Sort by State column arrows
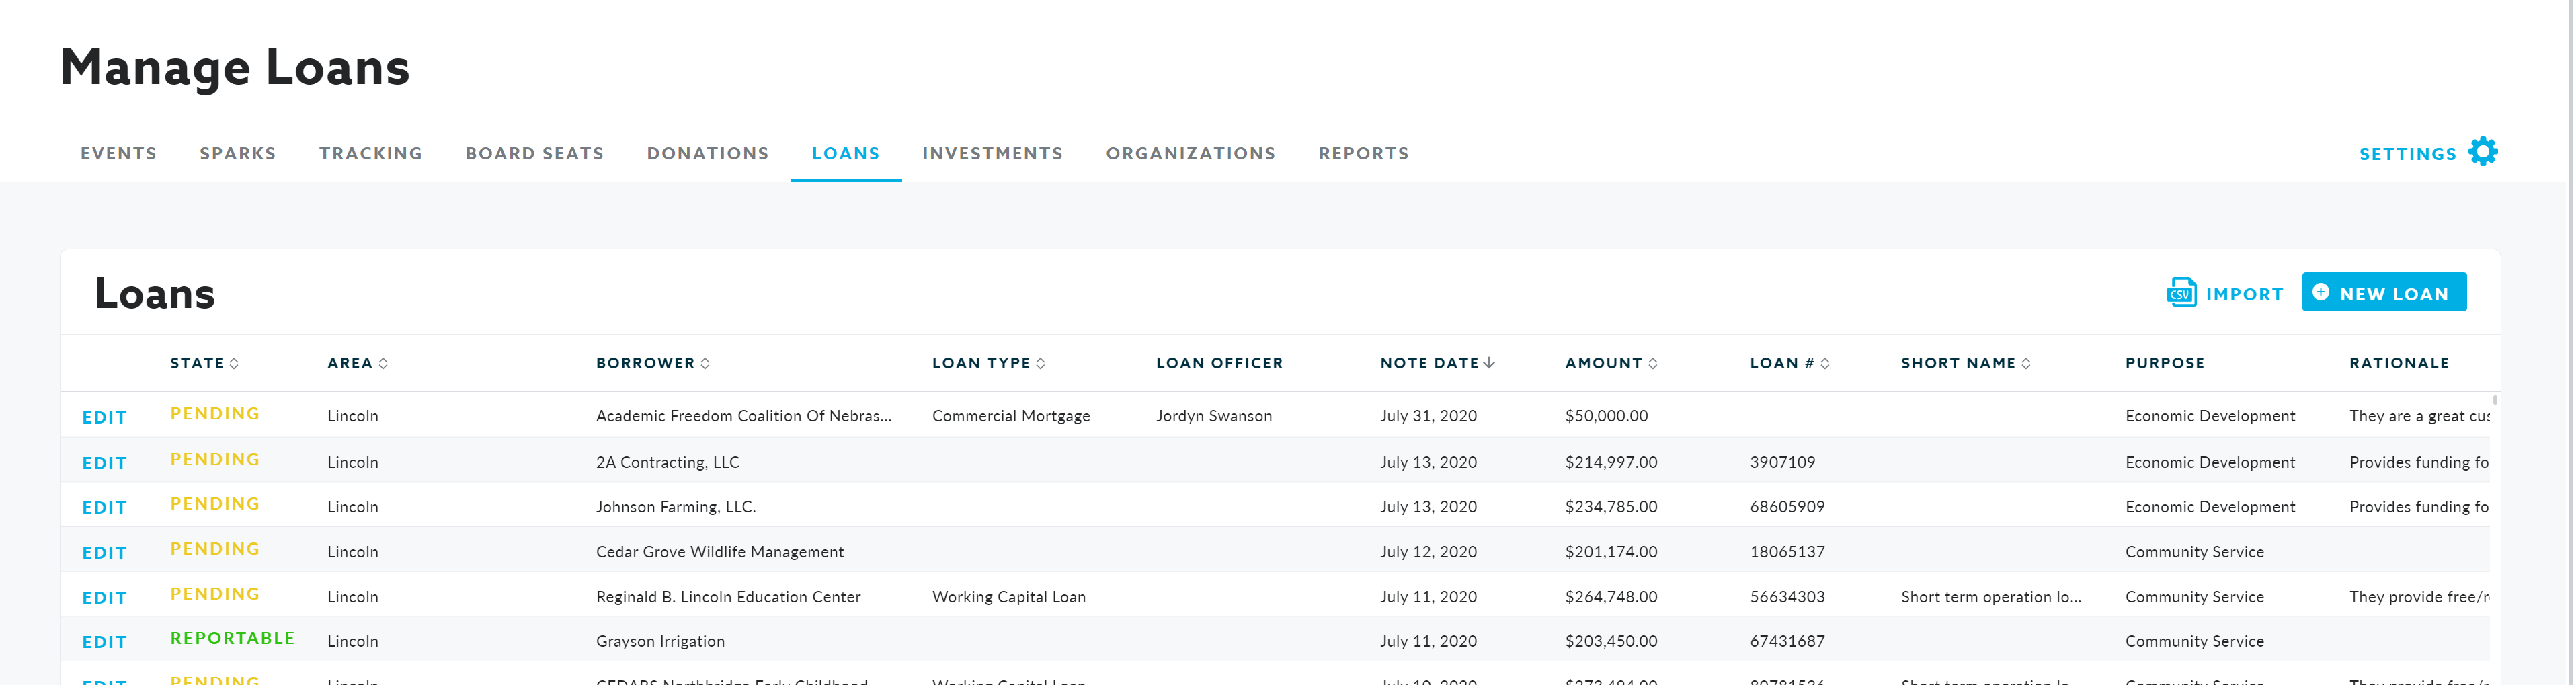The image size is (2576, 685). [234, 364]
